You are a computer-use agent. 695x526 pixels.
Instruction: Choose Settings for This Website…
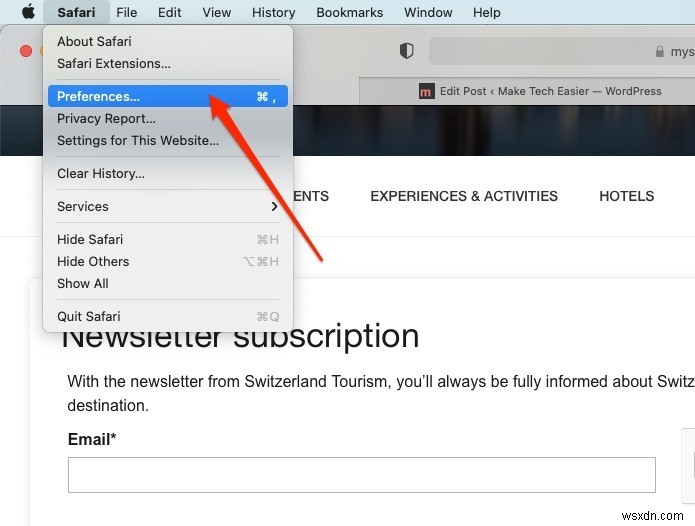(168, 140)
